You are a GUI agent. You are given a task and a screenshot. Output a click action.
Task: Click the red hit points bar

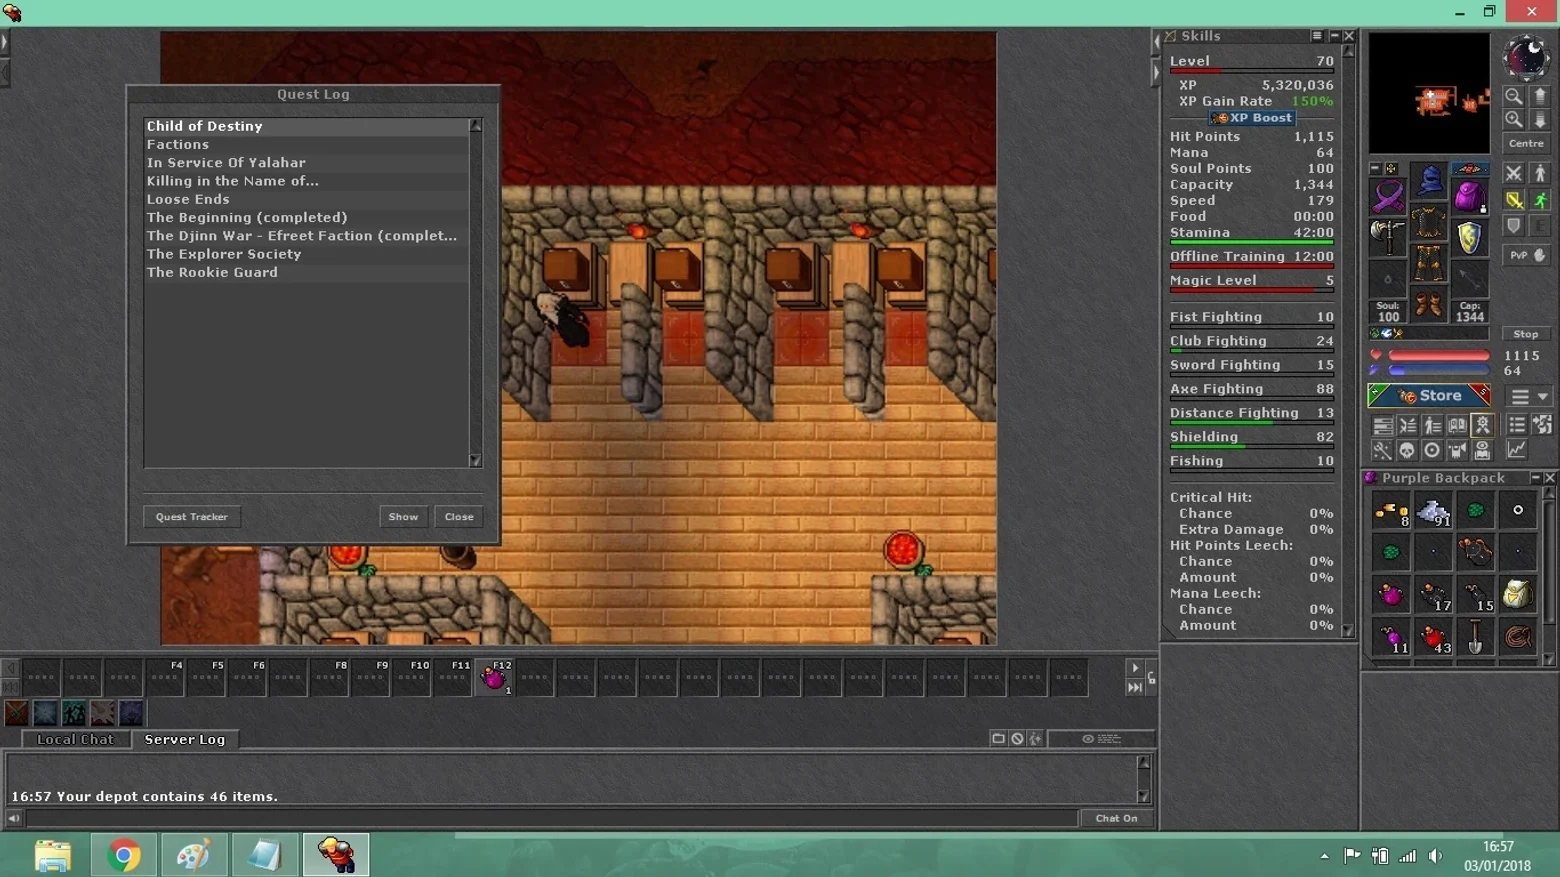click(1439, 356)
